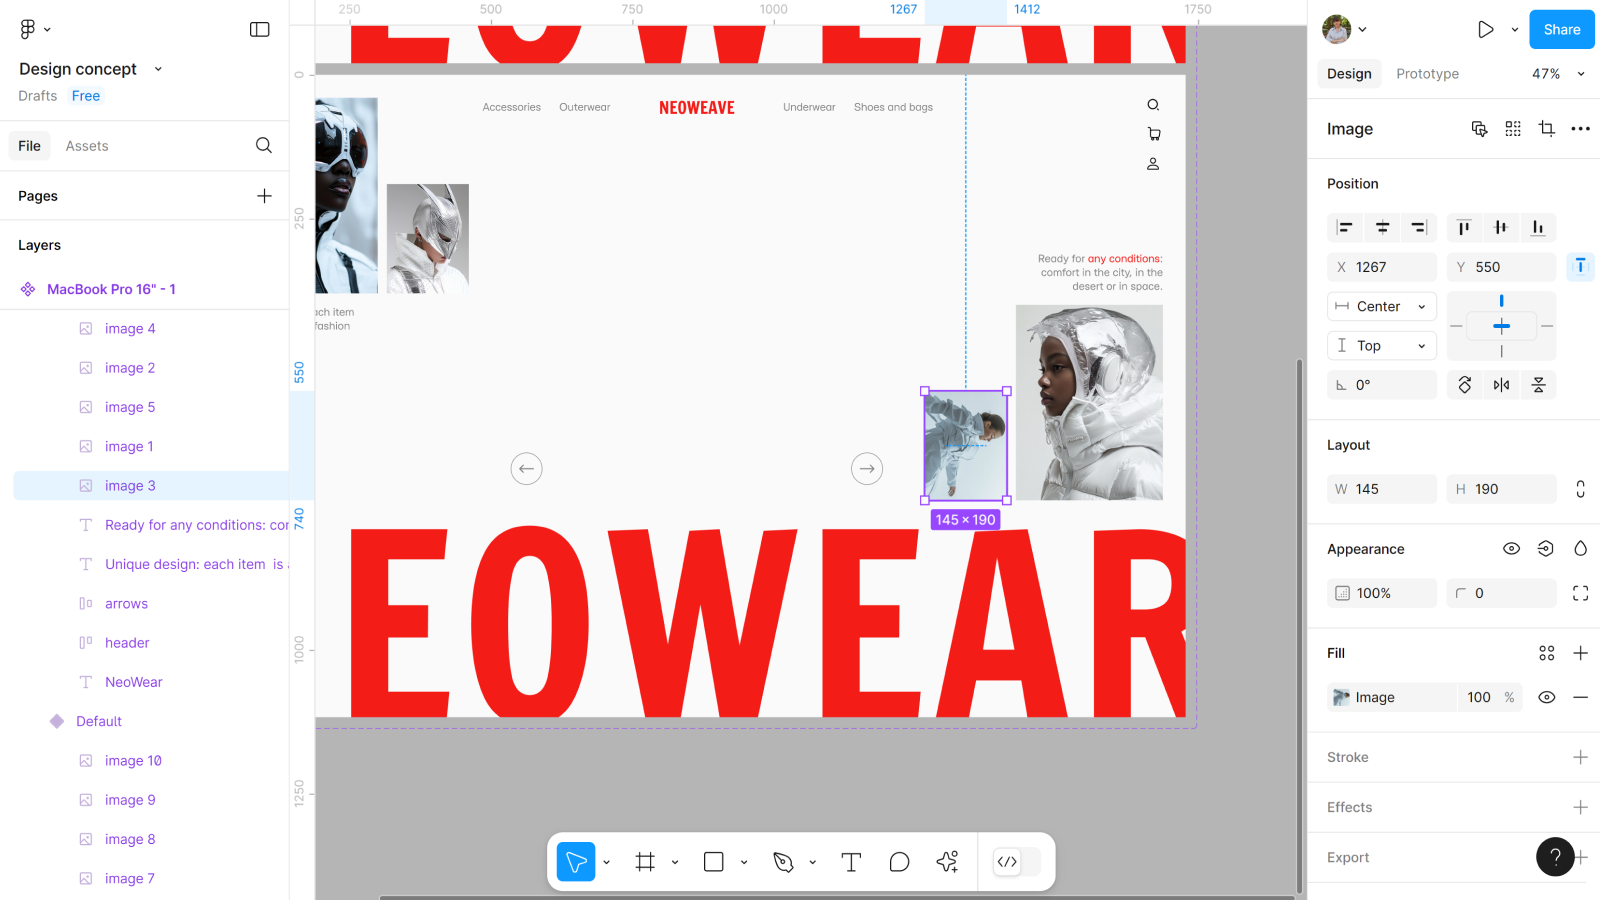The image size is (1600, 900).
Task: Open the Top vertical constraint dropdown
Action: click(1382, 346)
